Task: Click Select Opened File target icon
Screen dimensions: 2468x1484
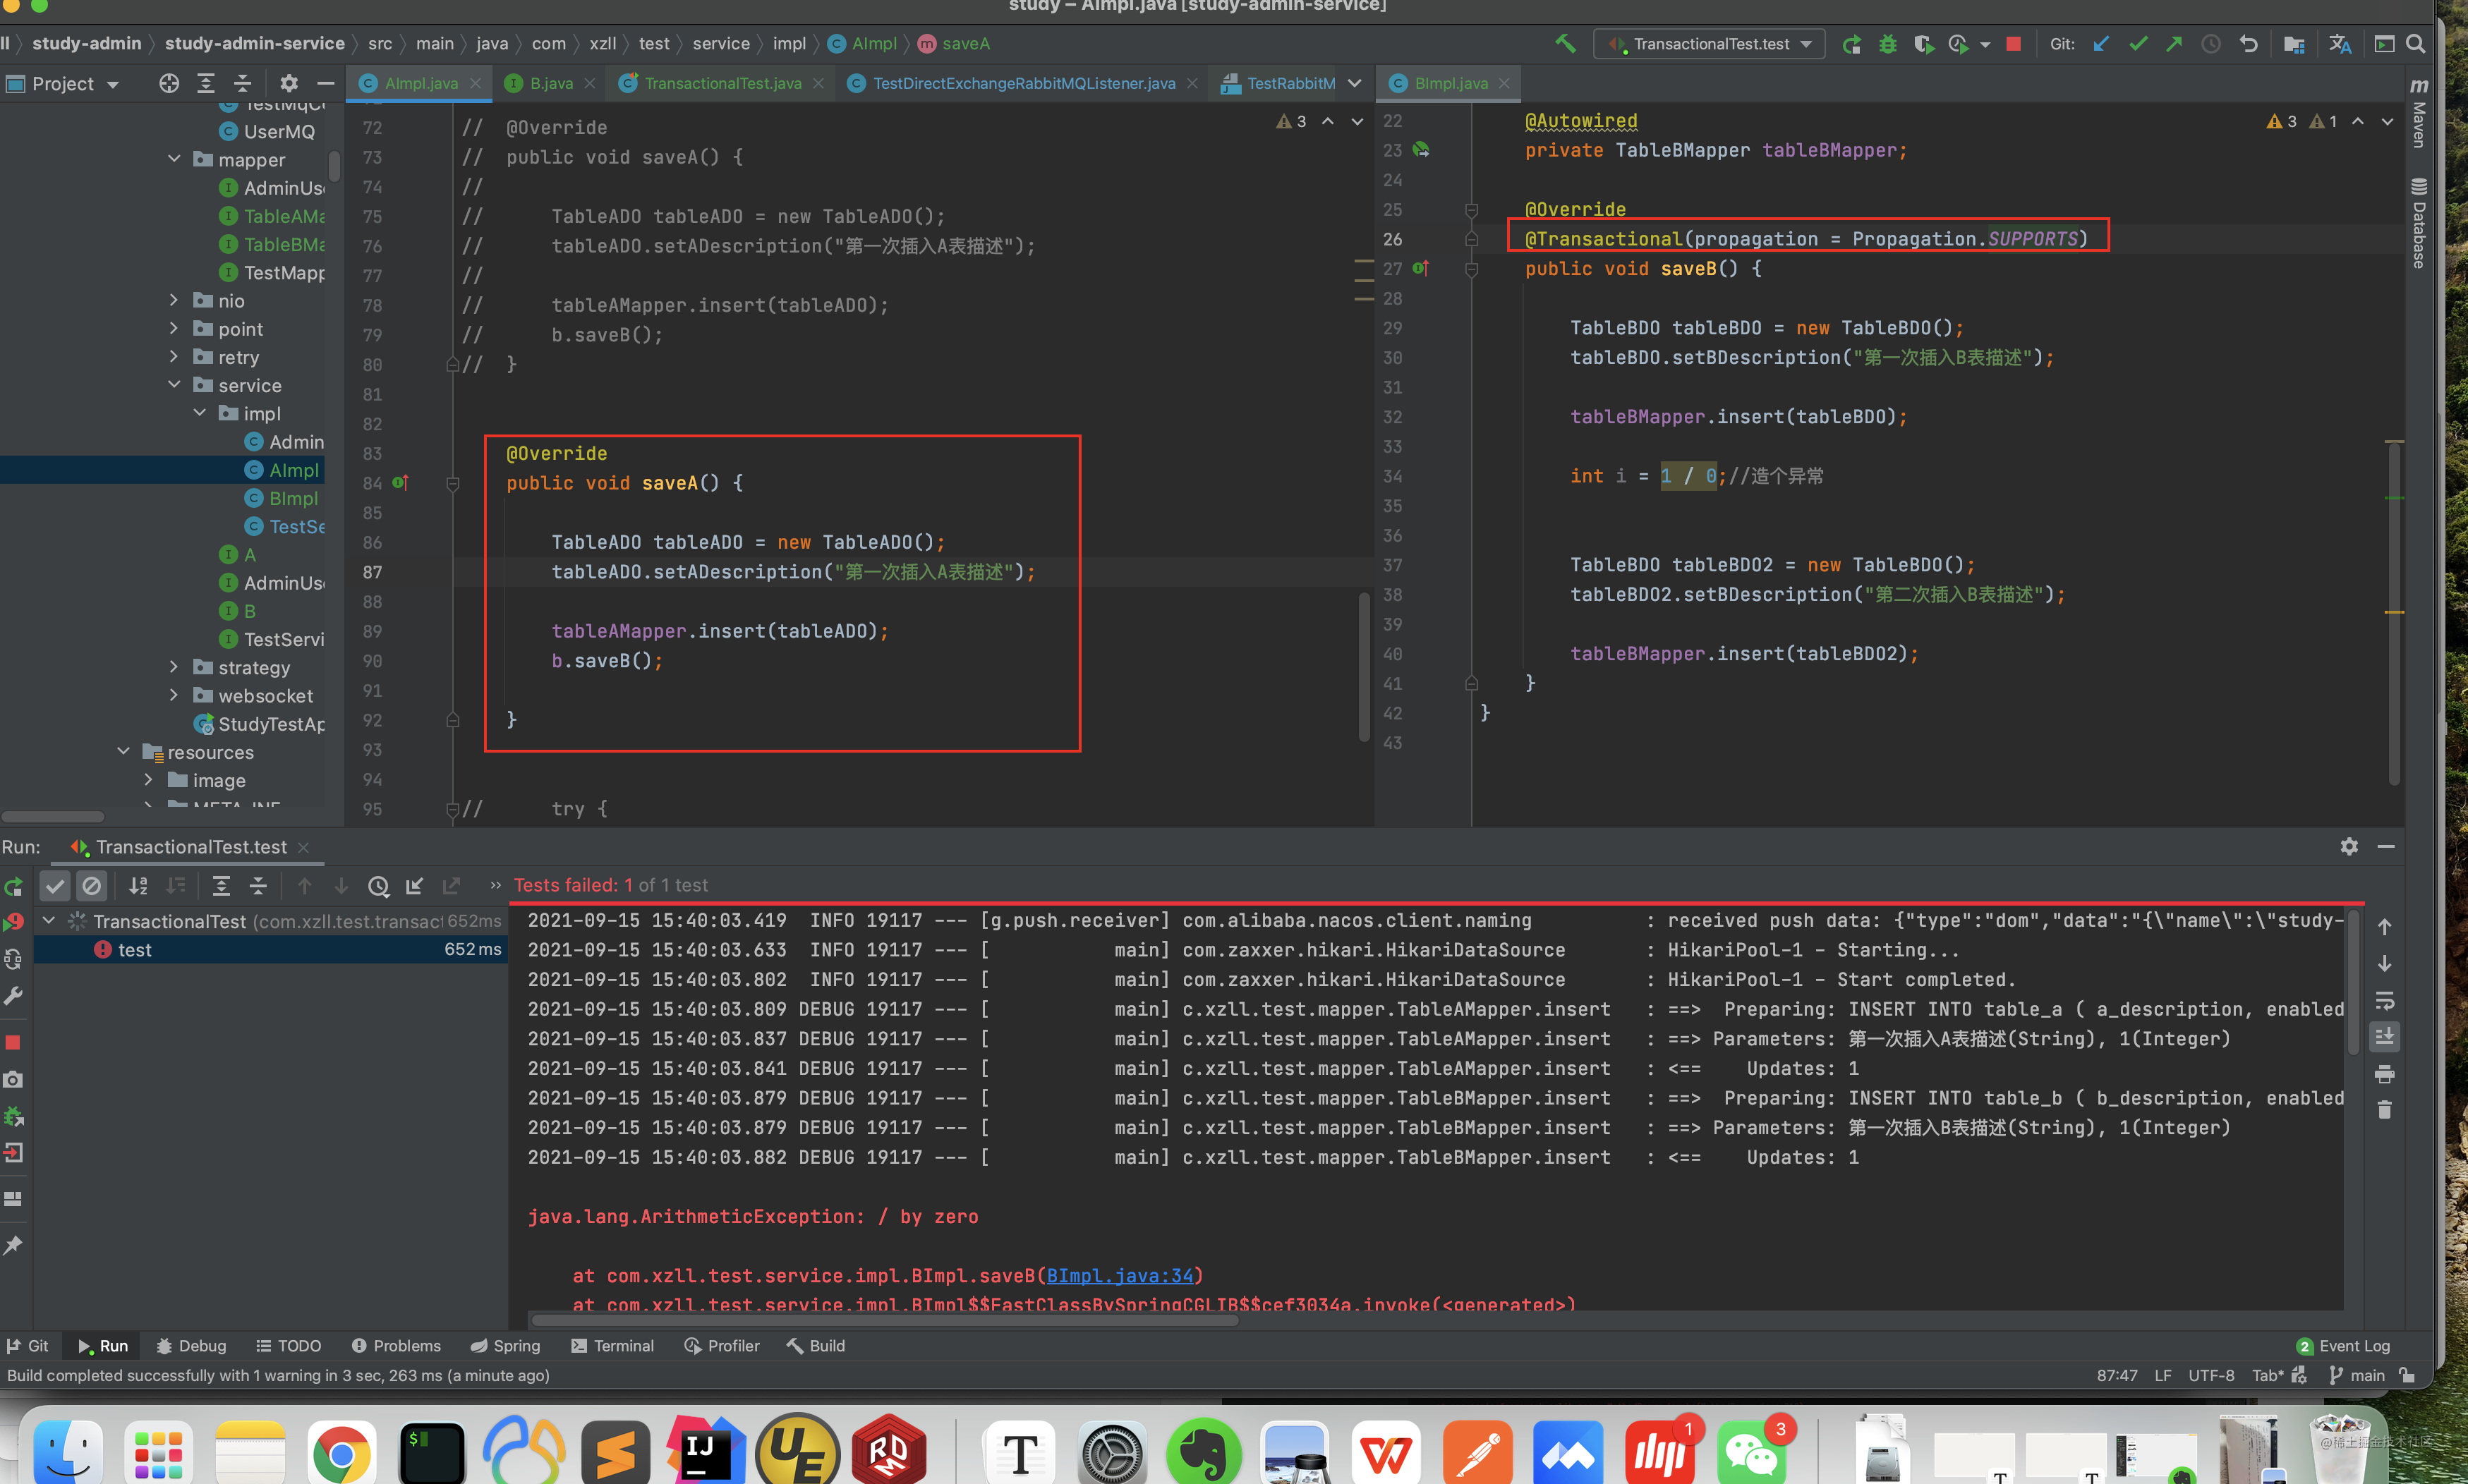Action: coord(169,83)
